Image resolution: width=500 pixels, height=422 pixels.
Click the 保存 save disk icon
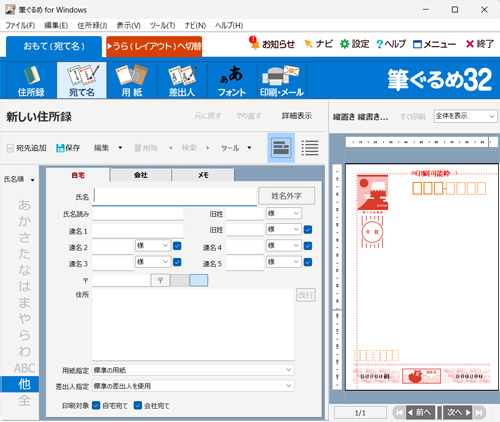pos(60,148)
